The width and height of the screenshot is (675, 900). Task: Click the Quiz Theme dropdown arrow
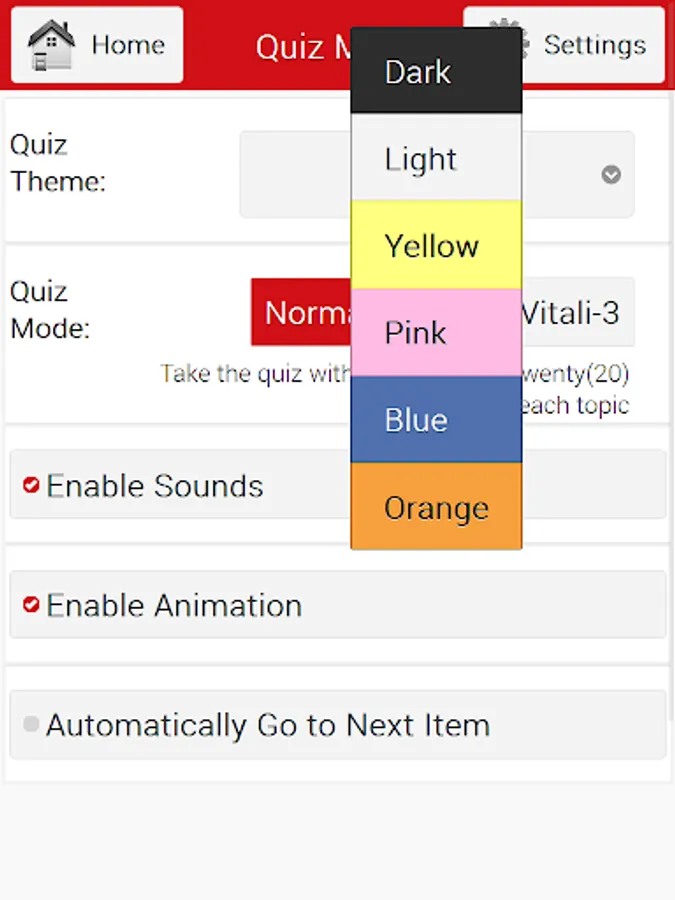(611, 175)
